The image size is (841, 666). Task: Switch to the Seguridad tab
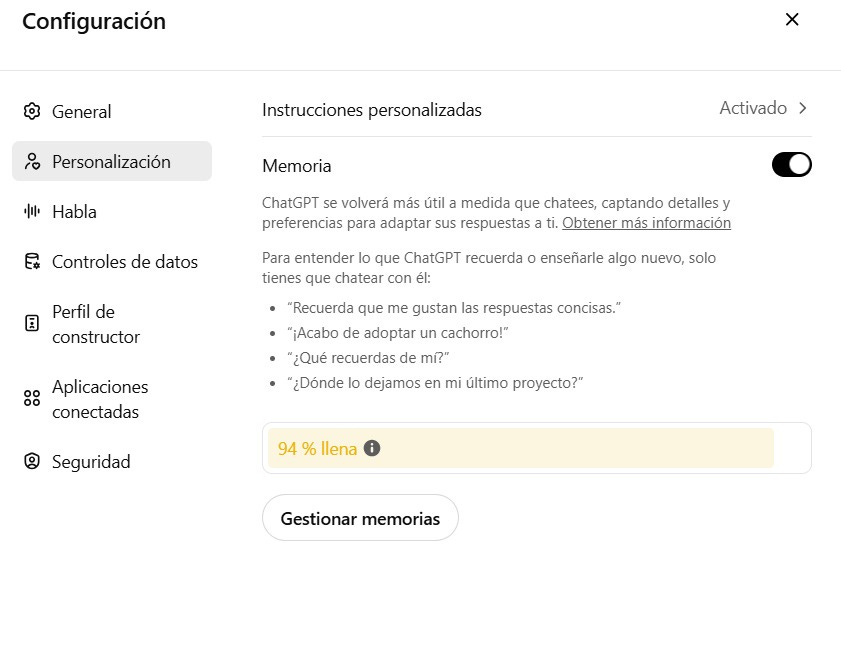coord(112,461)
